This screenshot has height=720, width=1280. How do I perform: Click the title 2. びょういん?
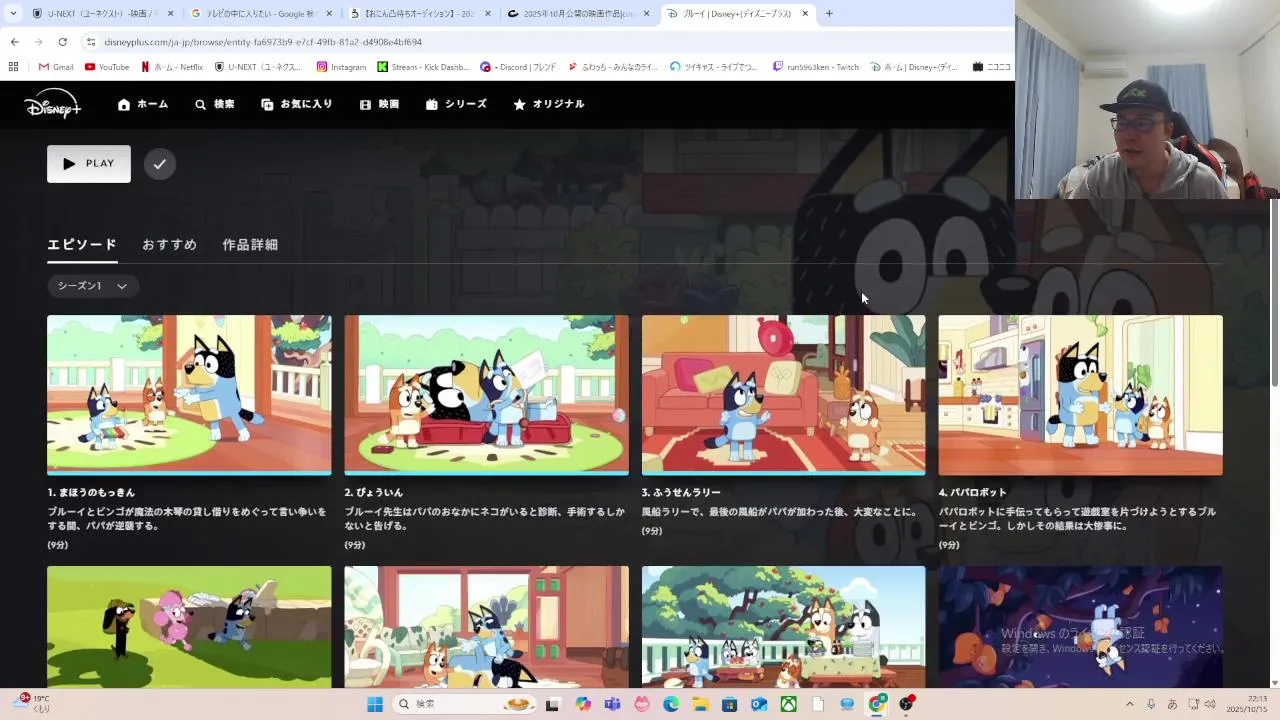click(x=376, y=492)
